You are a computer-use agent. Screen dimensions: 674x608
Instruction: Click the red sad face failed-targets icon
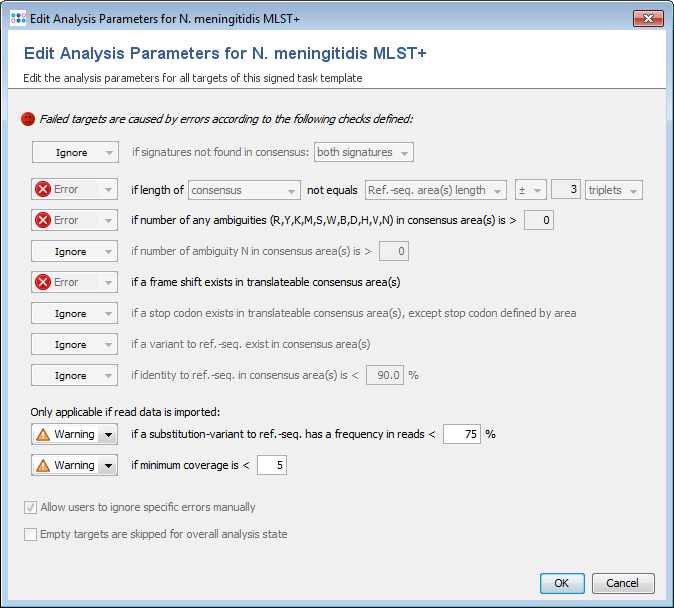pos(28,118)
